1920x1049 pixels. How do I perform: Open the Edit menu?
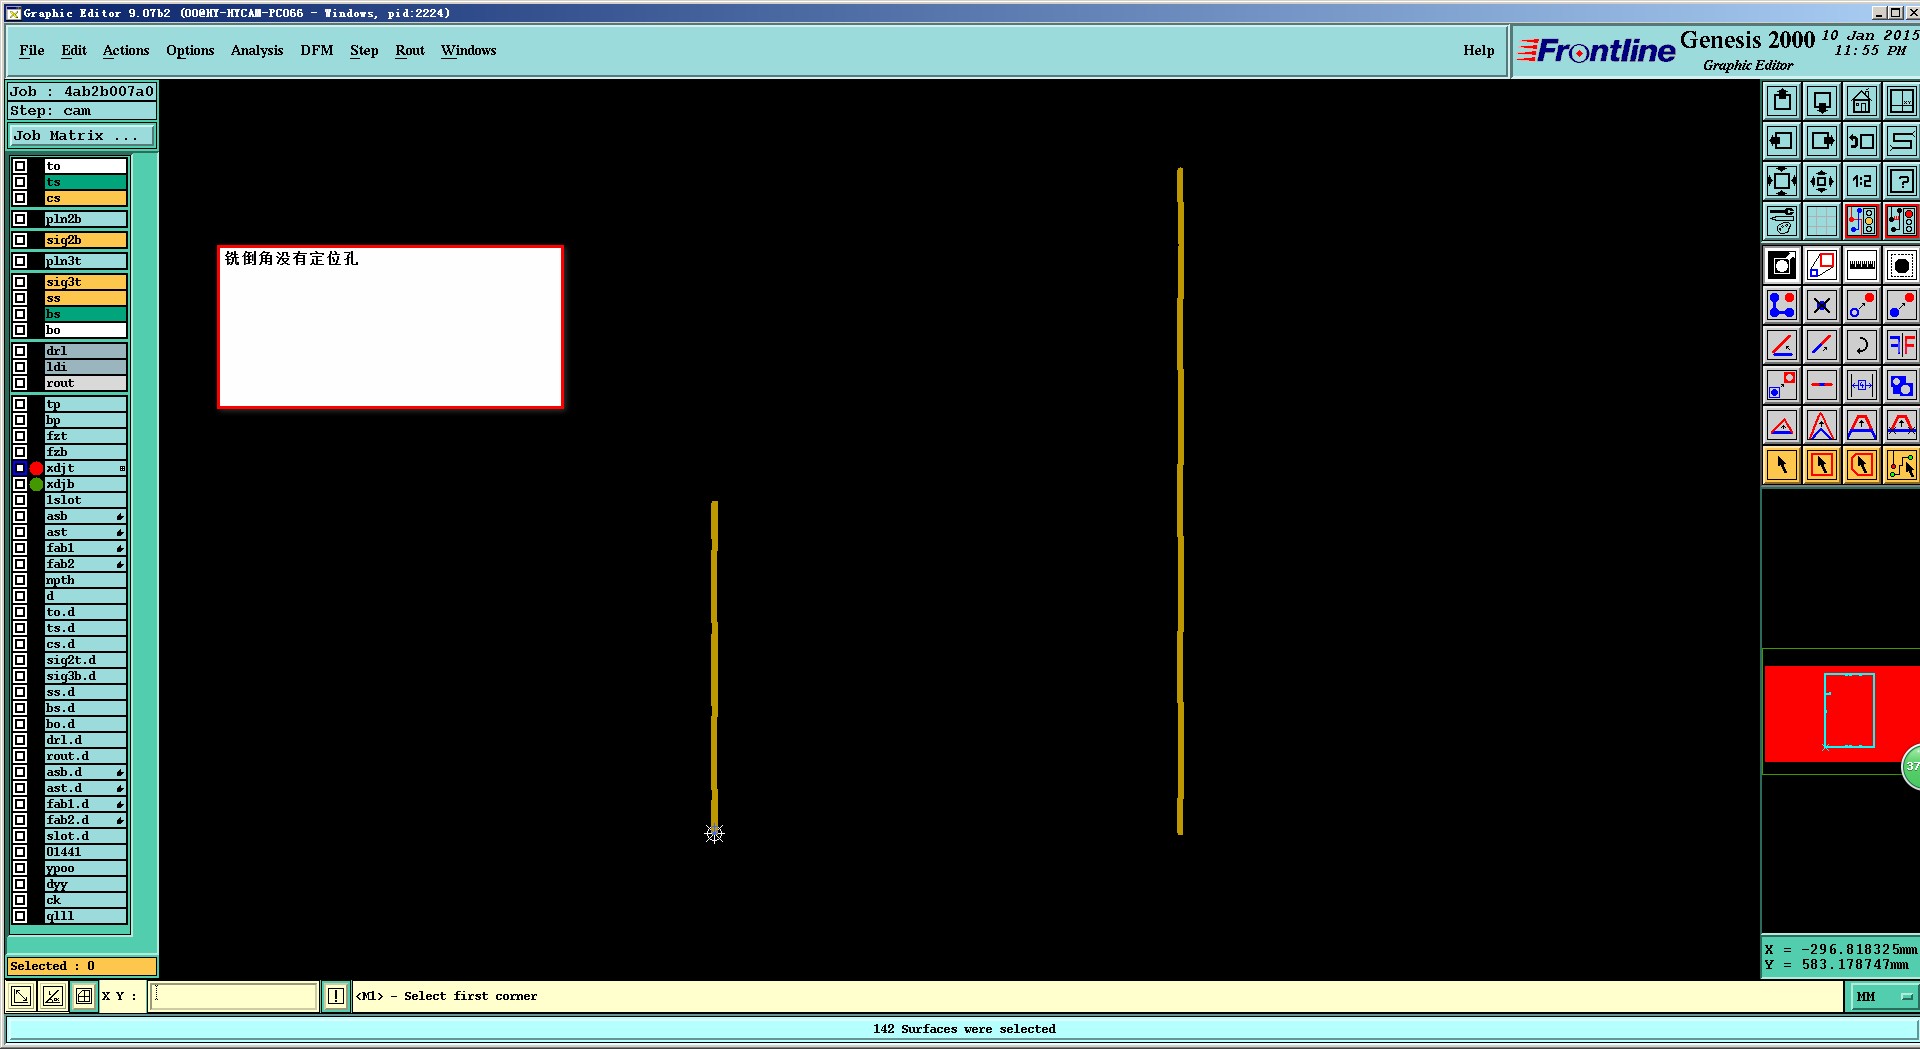74,50
